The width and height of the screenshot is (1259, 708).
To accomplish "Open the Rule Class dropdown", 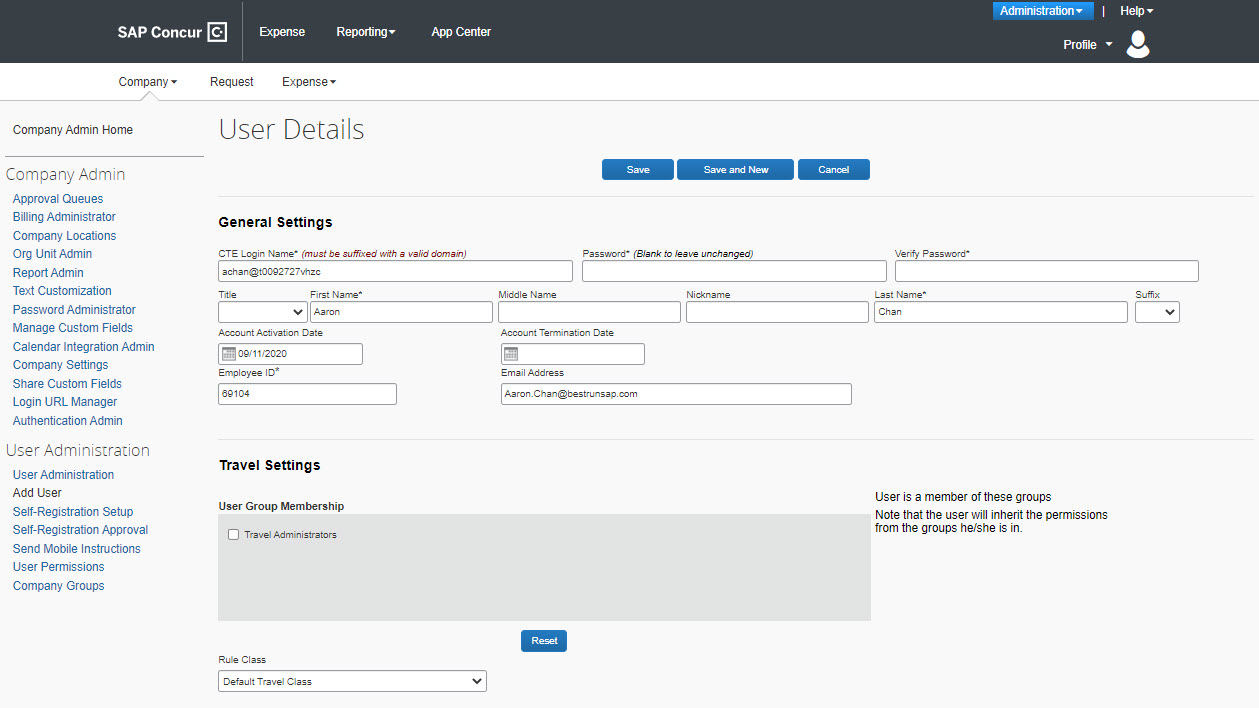I will coord(351,680).
